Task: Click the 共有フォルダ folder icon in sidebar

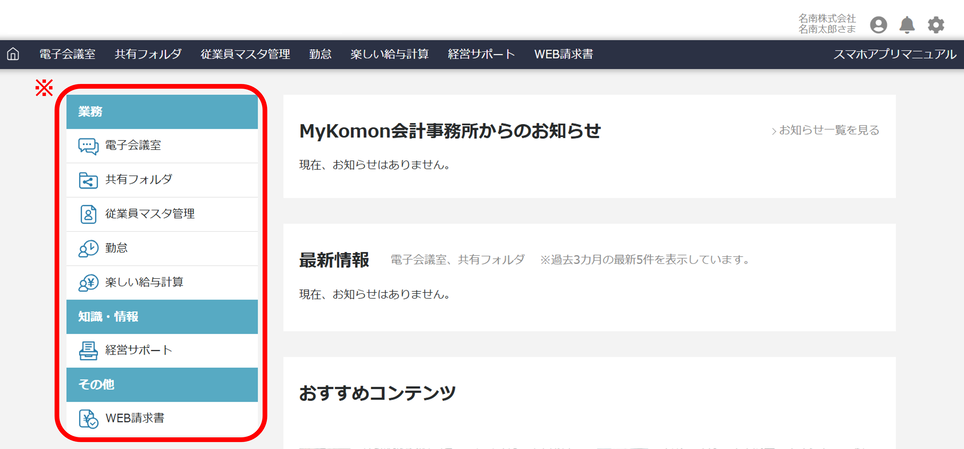Action: (88, 180)
